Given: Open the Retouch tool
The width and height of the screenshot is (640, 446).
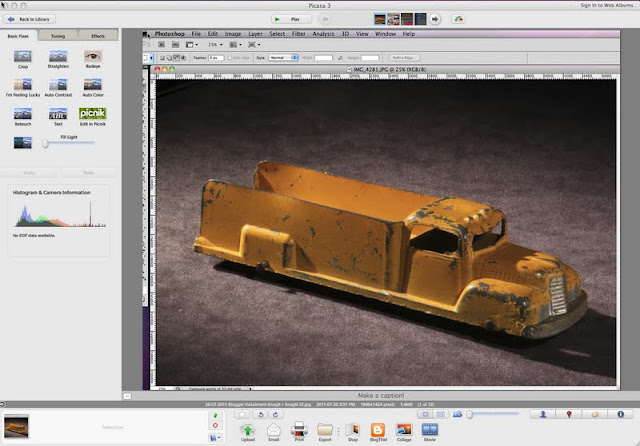Looking at the screenshot, I should (23, 114).
